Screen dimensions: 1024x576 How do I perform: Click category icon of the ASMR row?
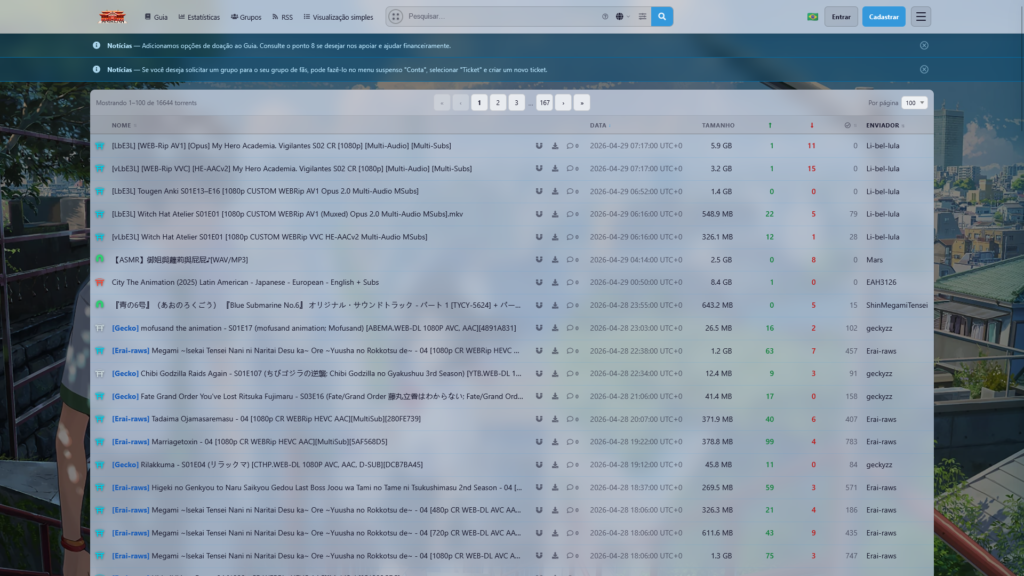100,260
